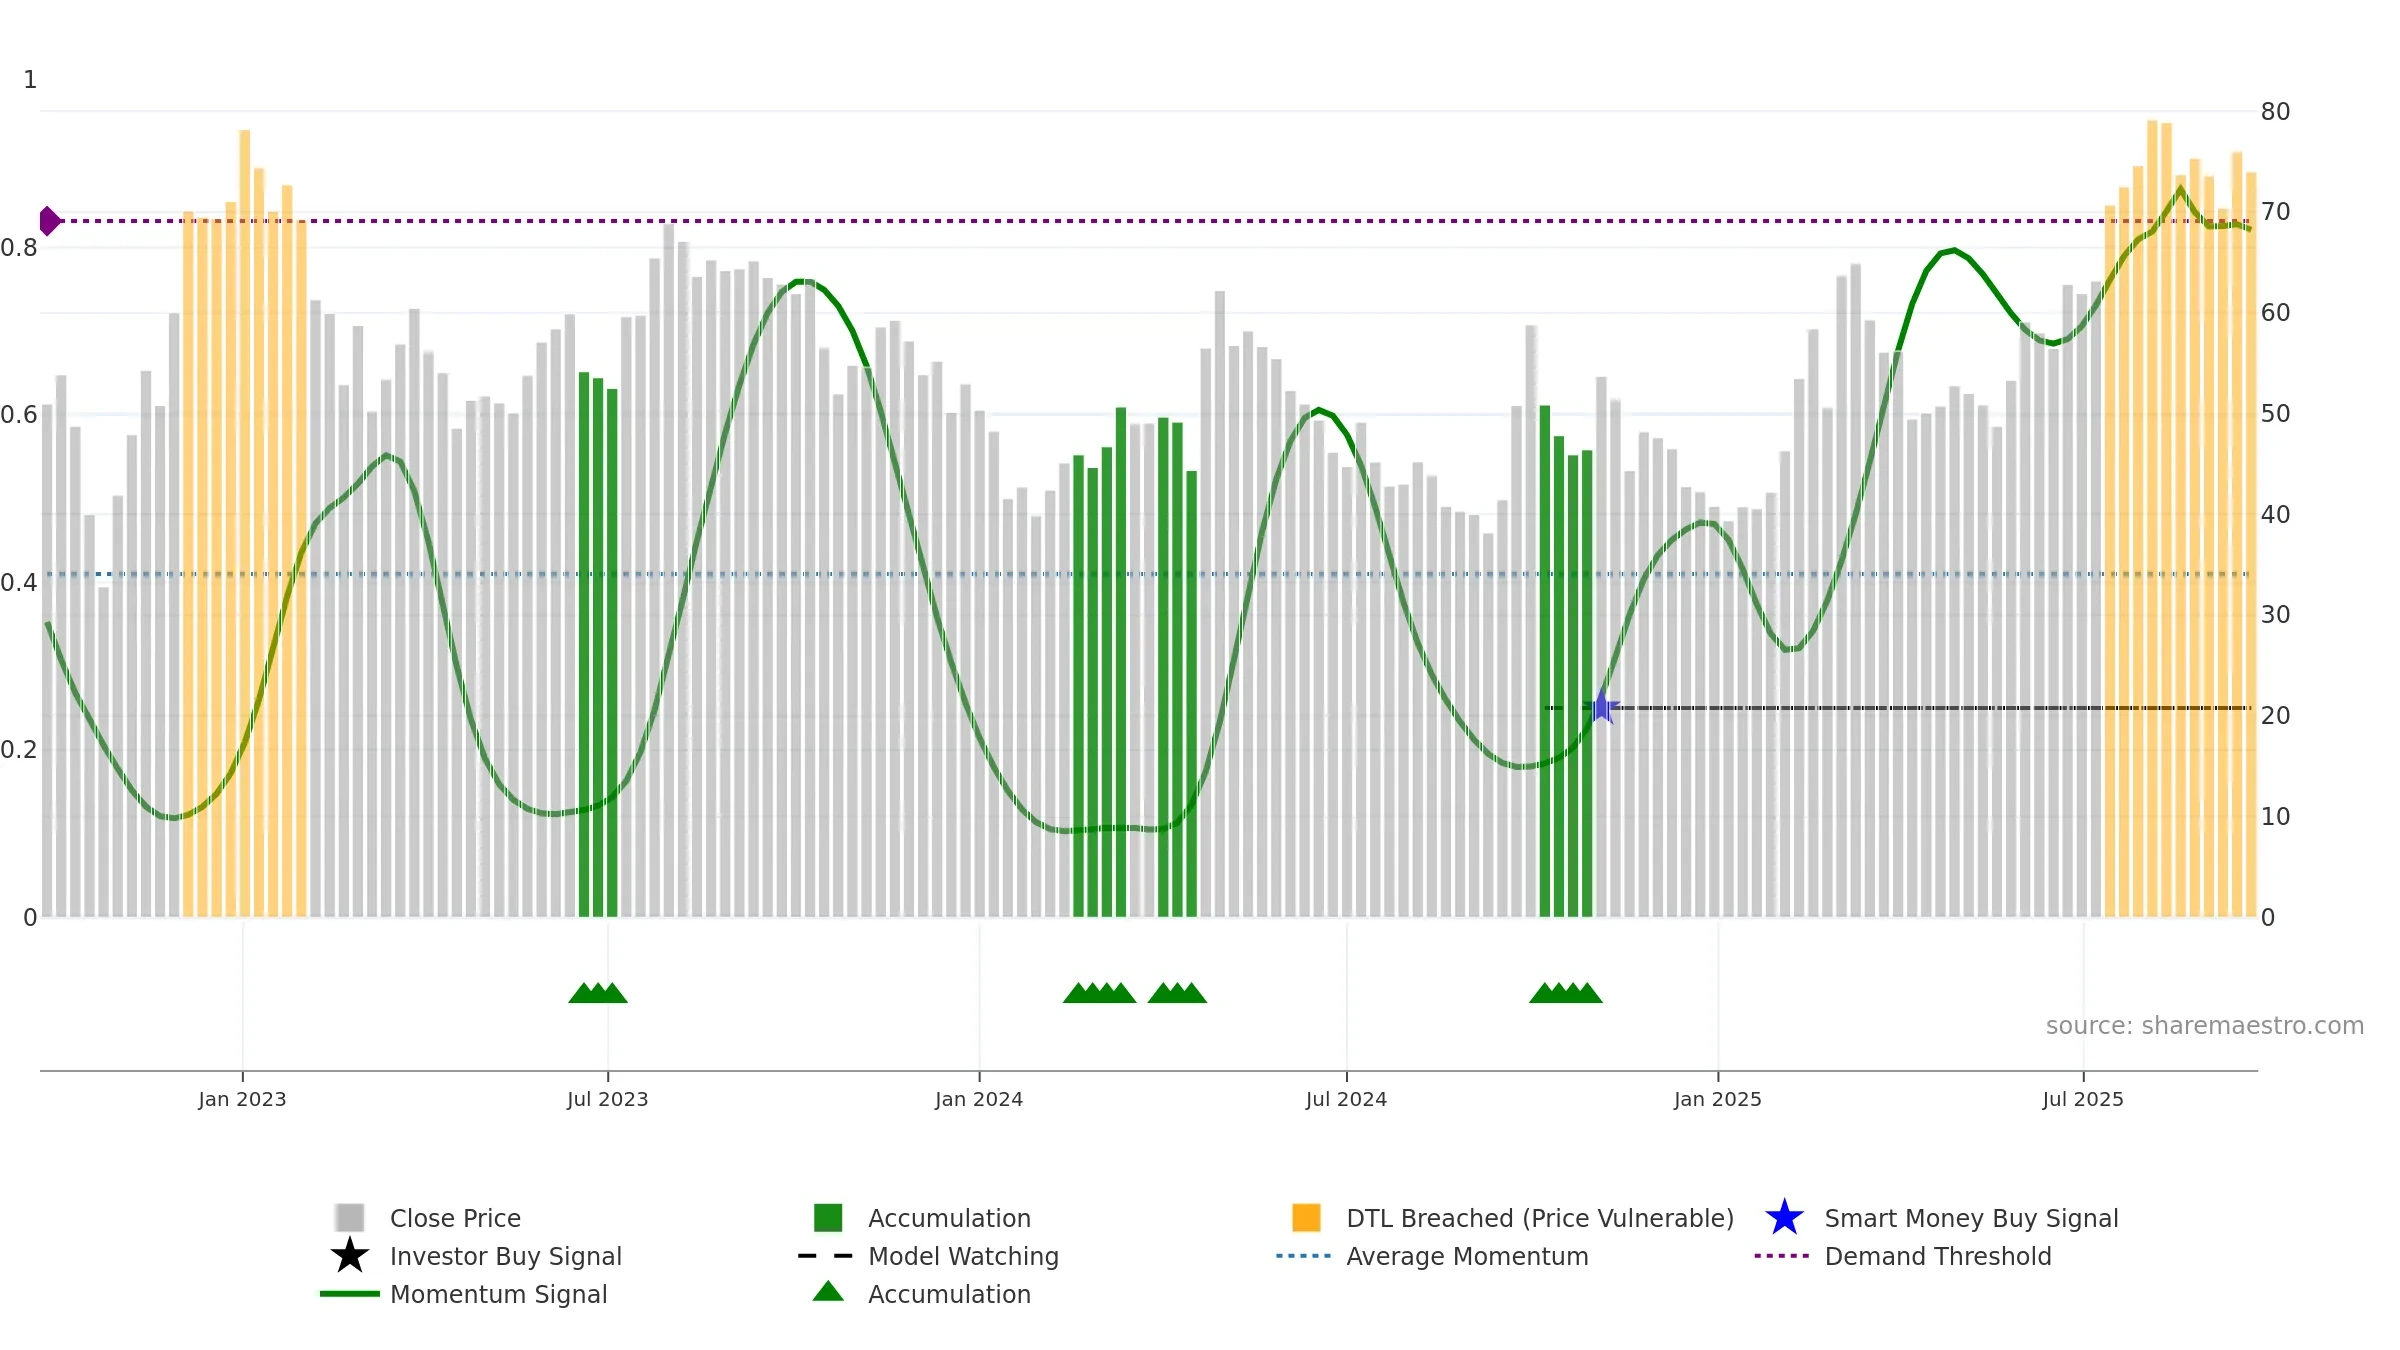The height and width of the screenshot is (1350, 2400).
Task: Click the sharemaestro.com source text
Action: click(2205, 1026)
